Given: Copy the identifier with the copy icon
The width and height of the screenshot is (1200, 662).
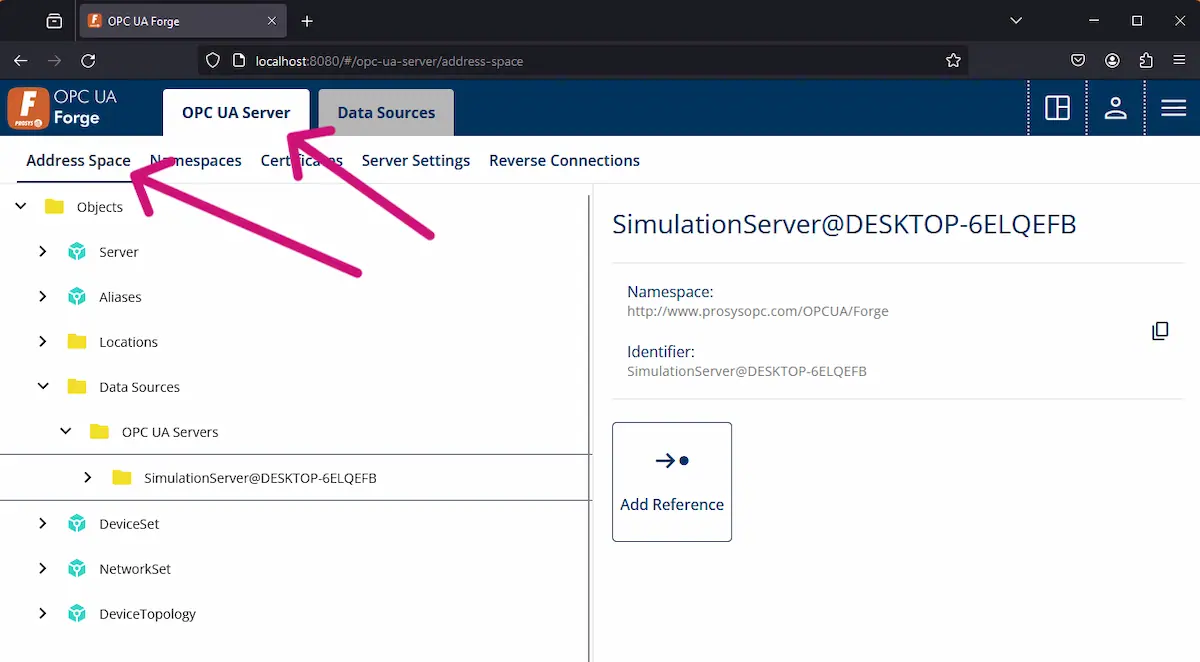Looking at the screenshot, I should (1160, 331).
